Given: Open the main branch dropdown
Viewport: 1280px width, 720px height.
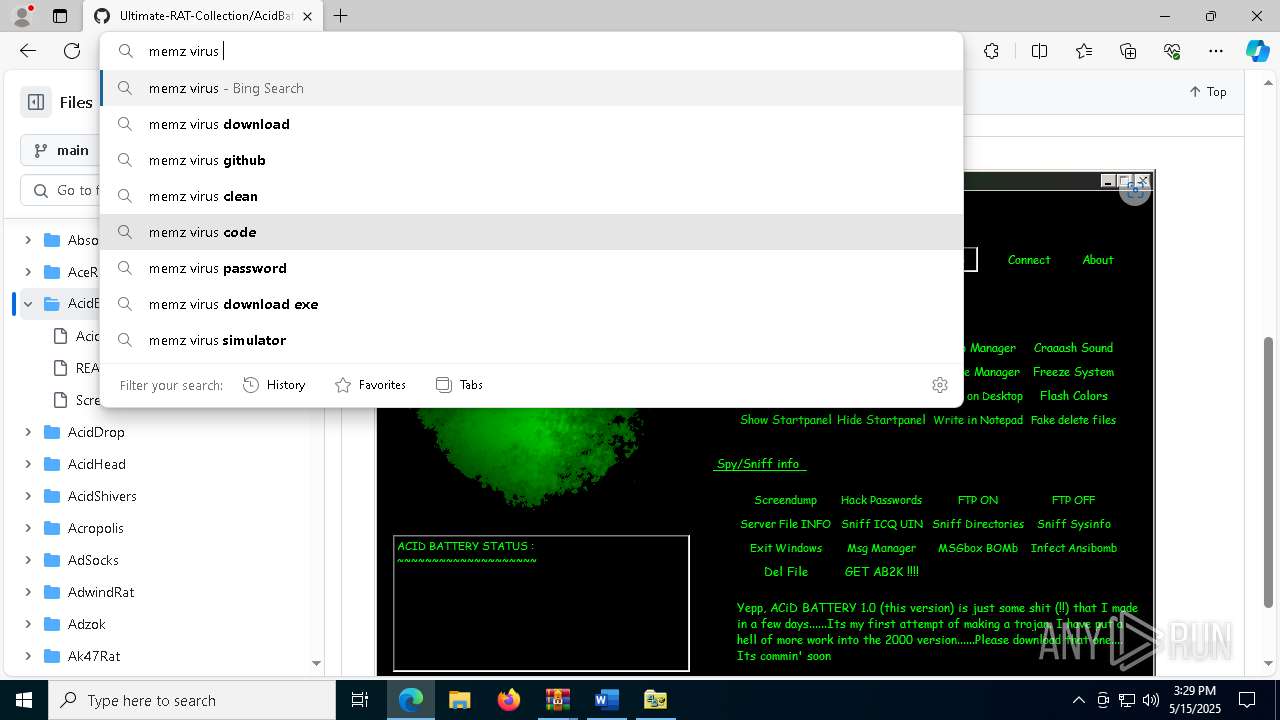Looking at the screenshot, I should coord(60,150).
